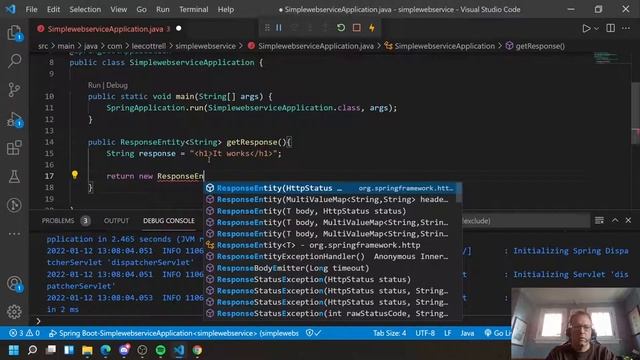Expand the 'src' breadcrumb
Image resolution: width=640 pixels, height=360 pixels.
43,46
